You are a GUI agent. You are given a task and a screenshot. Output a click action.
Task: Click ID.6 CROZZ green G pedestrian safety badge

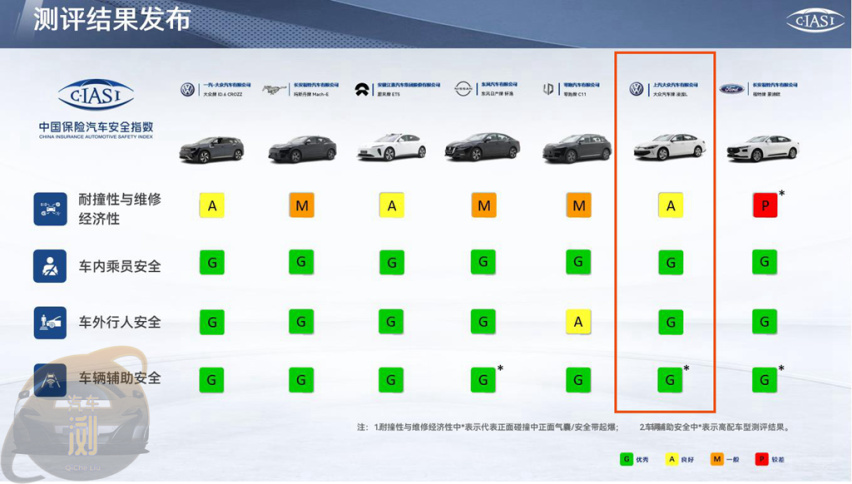(212, 322)
